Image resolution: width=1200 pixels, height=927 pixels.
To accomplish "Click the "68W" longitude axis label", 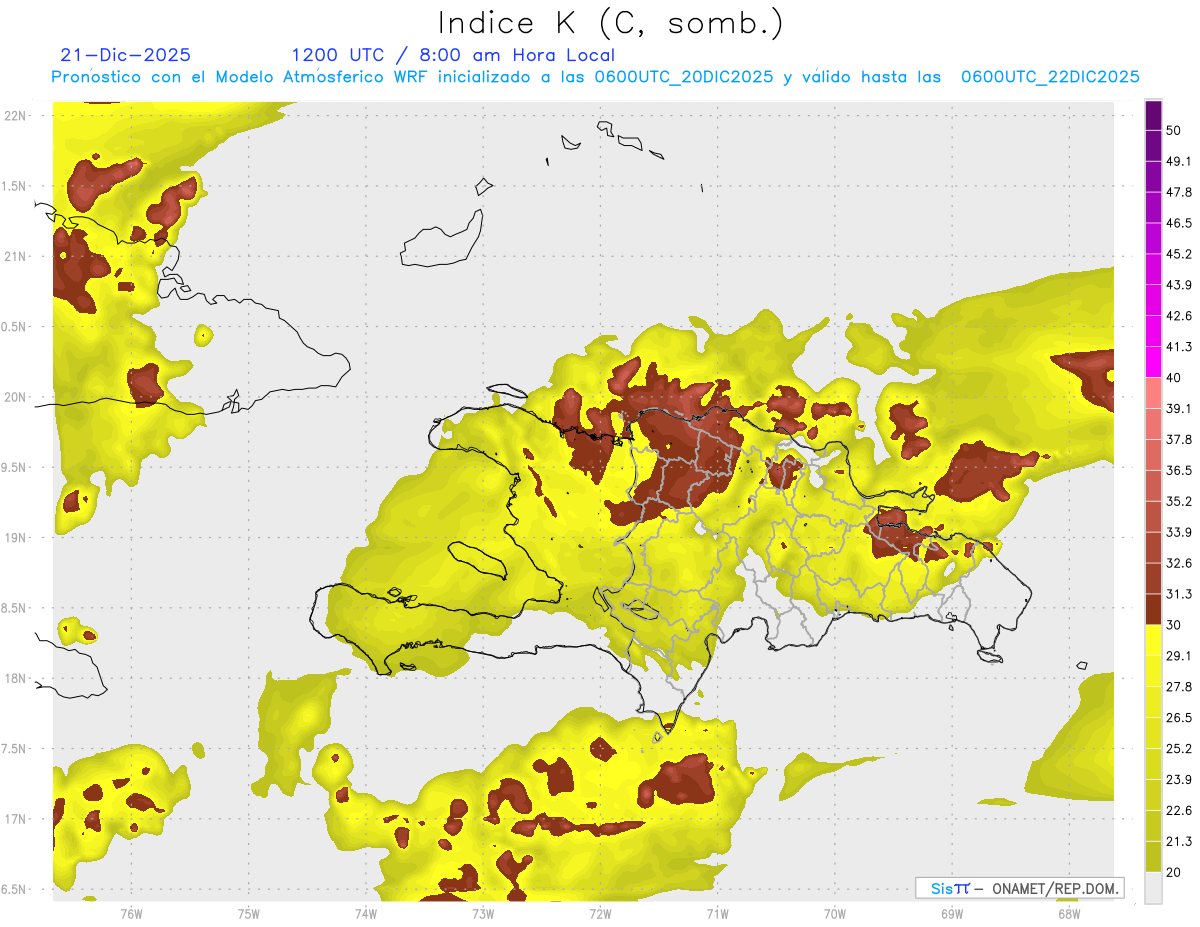I will pyautogui.click(x=1068, y=914).
